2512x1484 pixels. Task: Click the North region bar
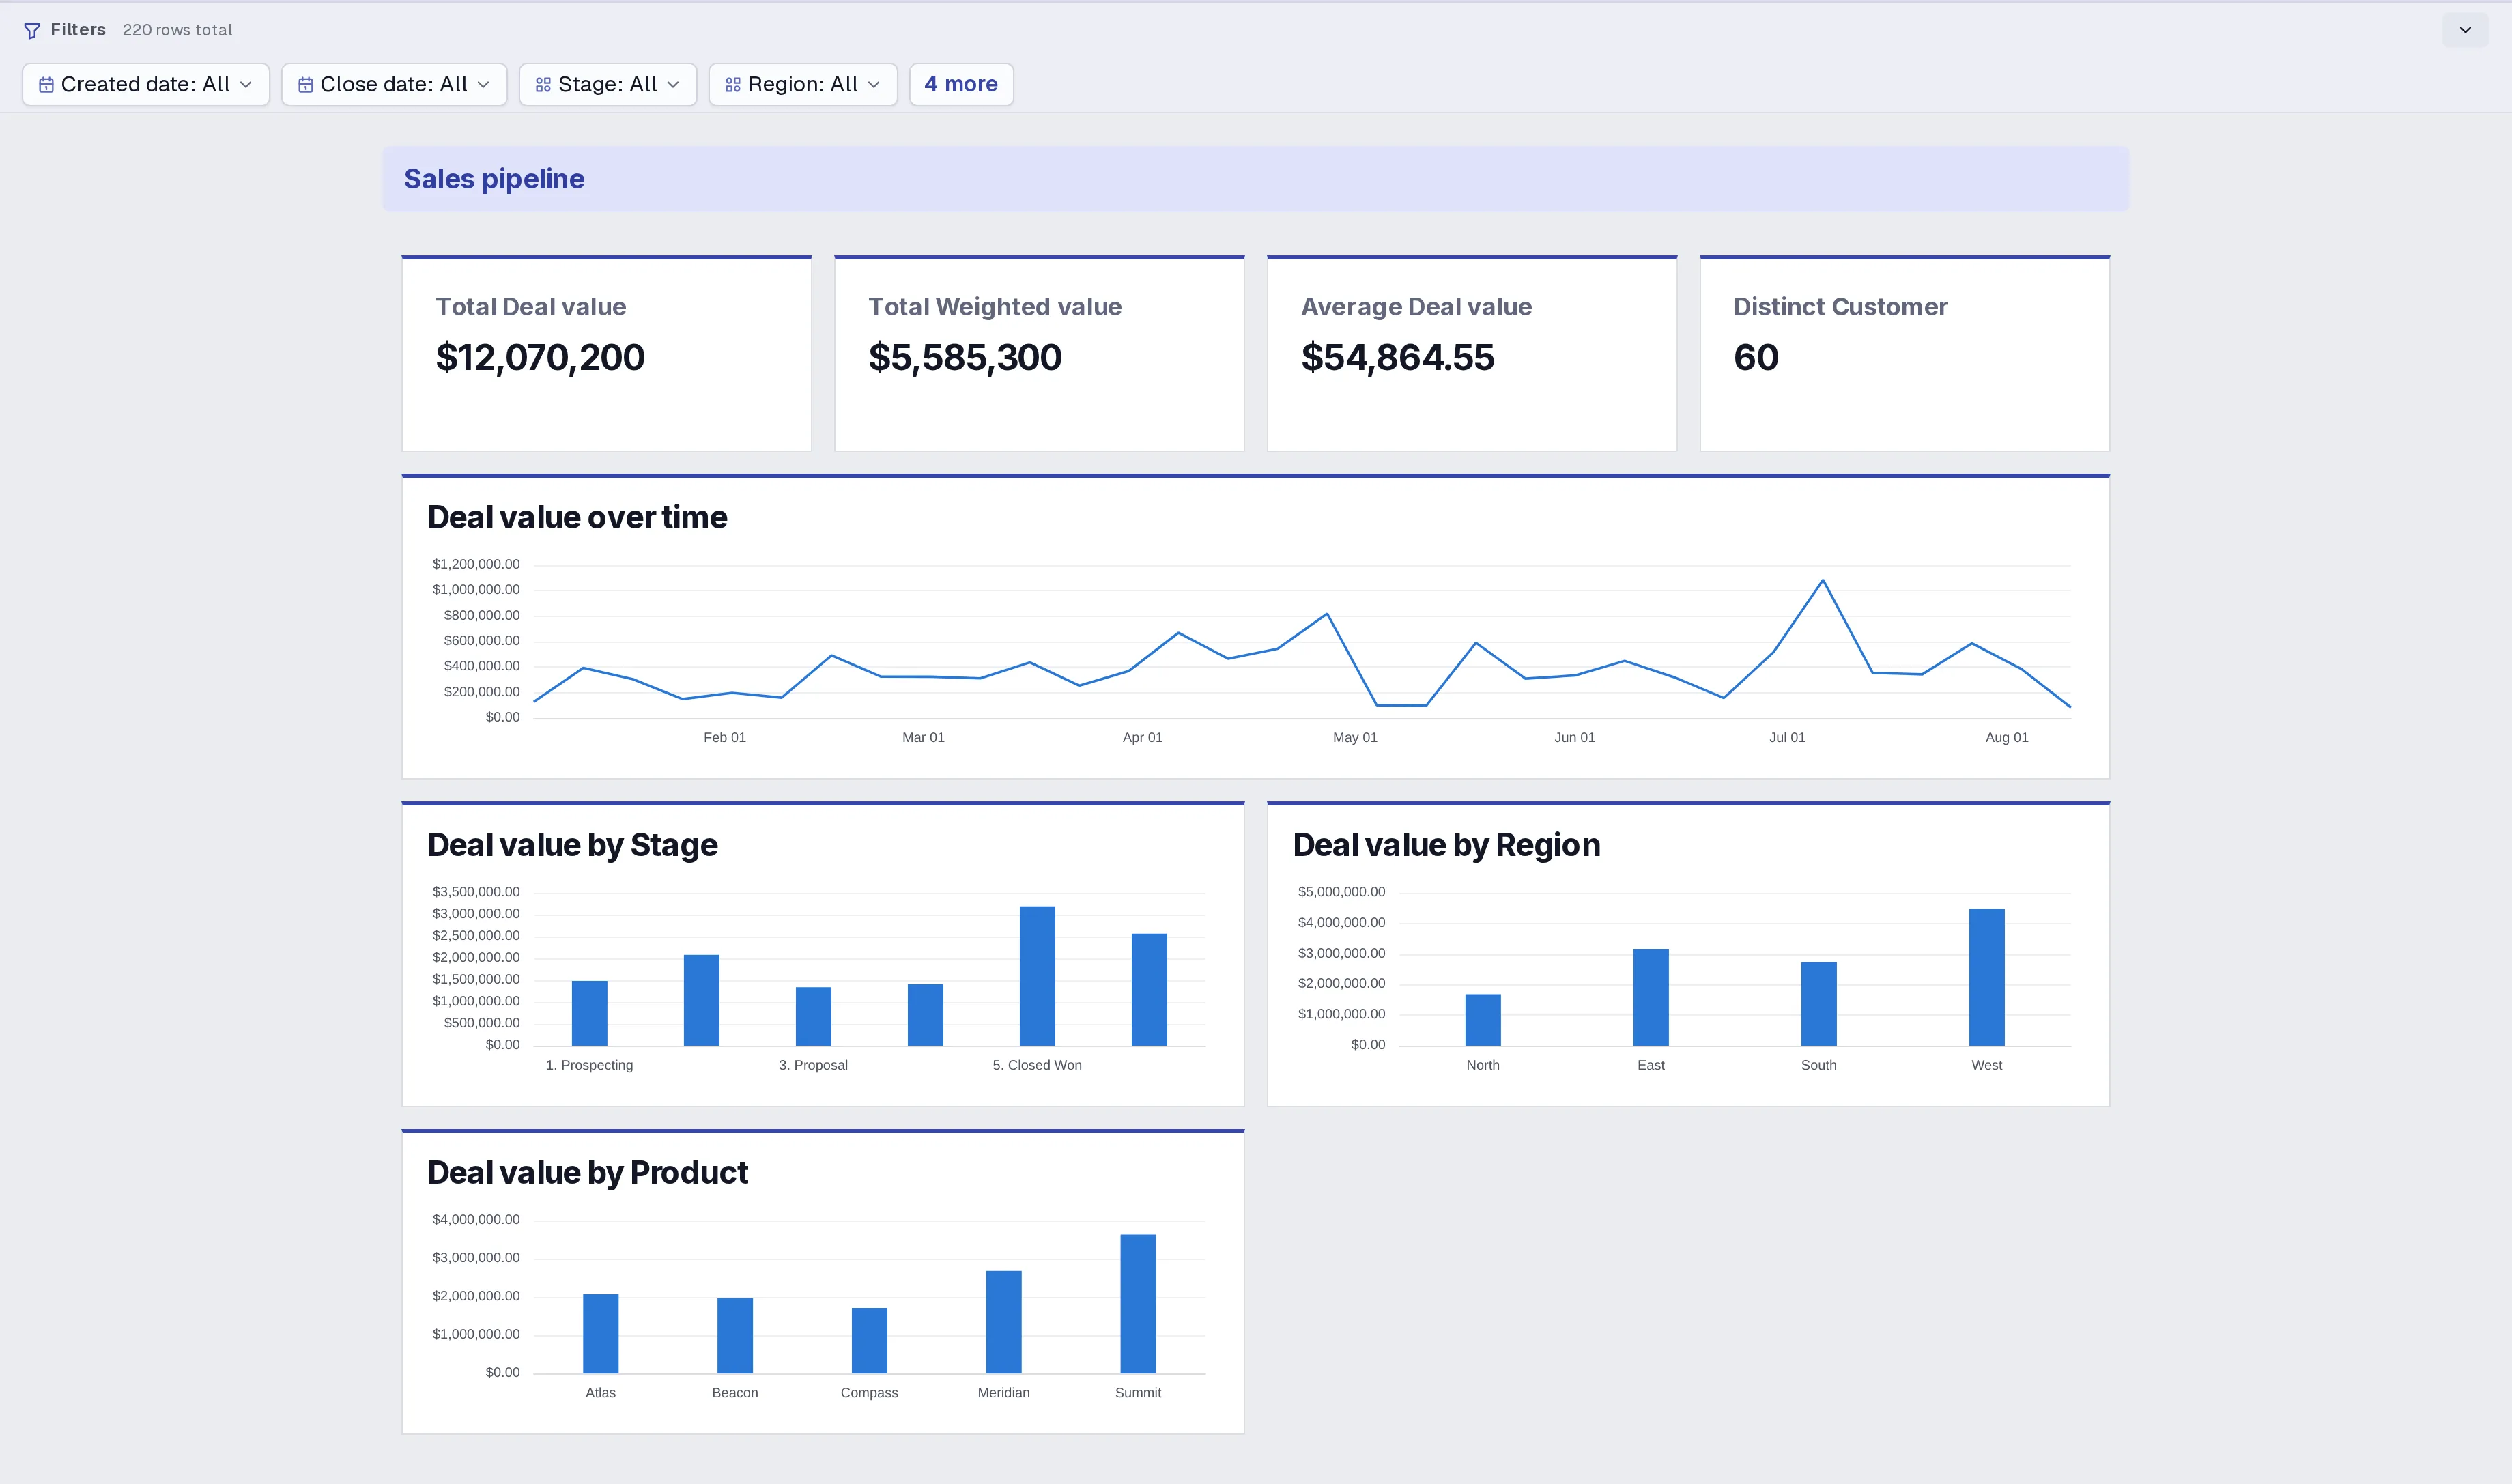coord(1483,1020)
